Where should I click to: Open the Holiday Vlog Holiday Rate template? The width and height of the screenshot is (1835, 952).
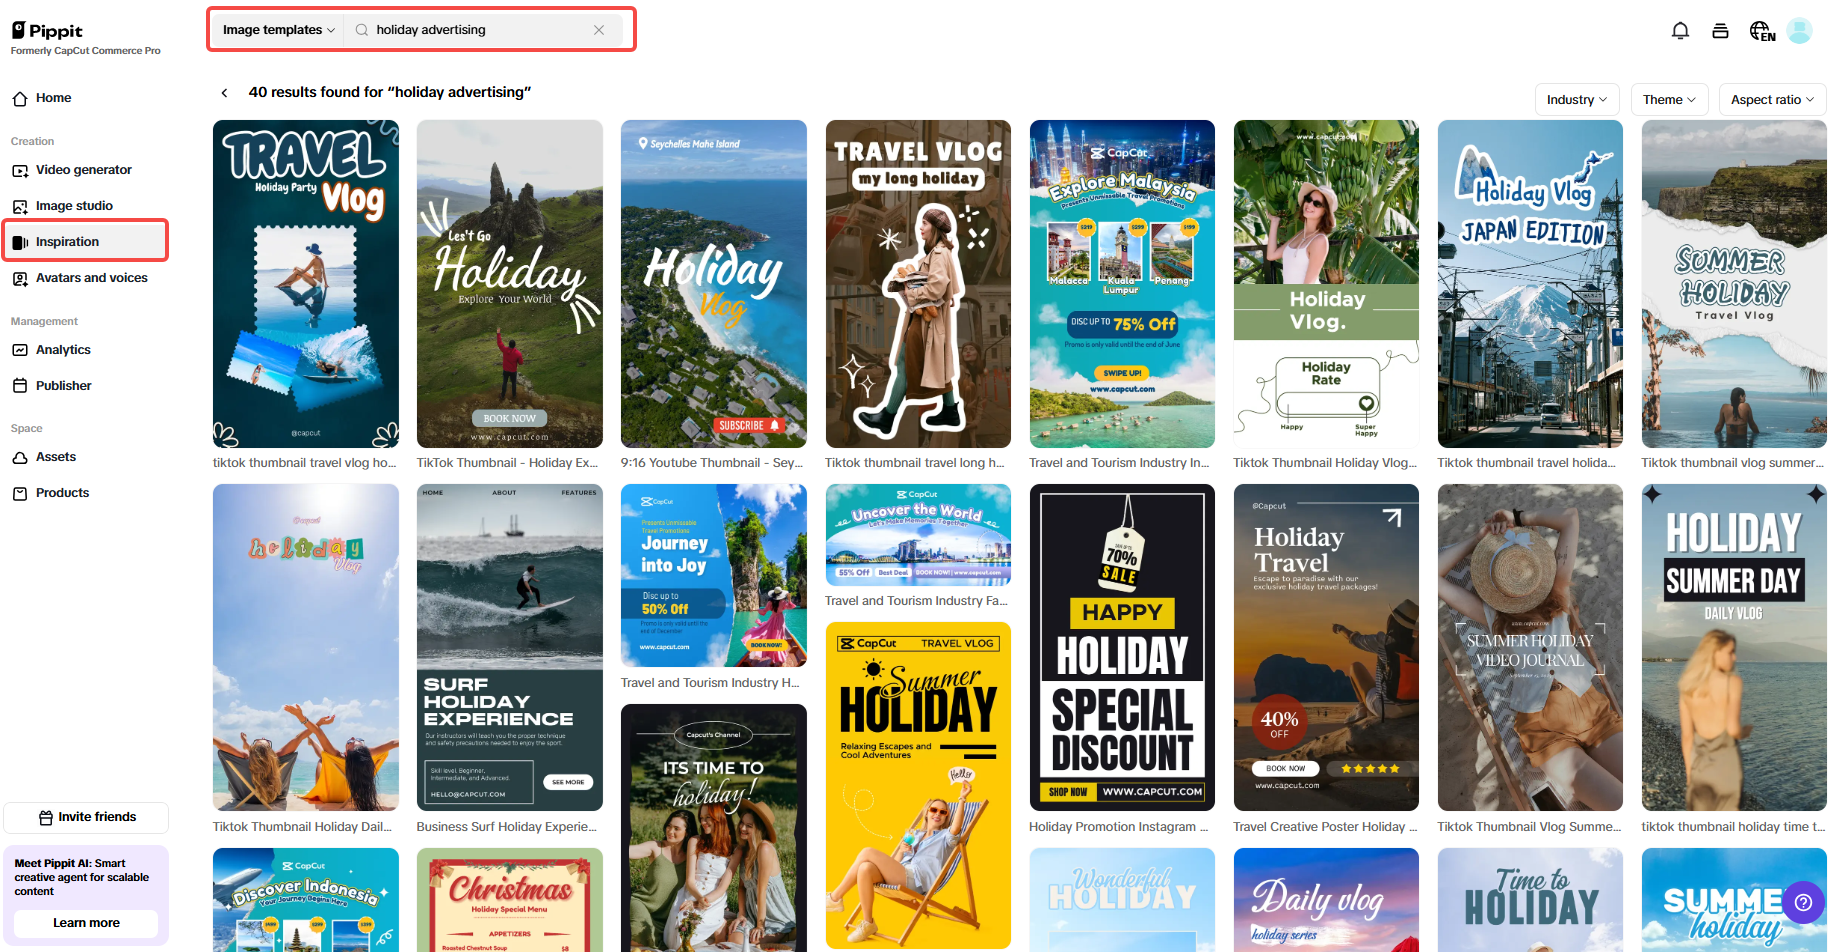pos(1326,284)
